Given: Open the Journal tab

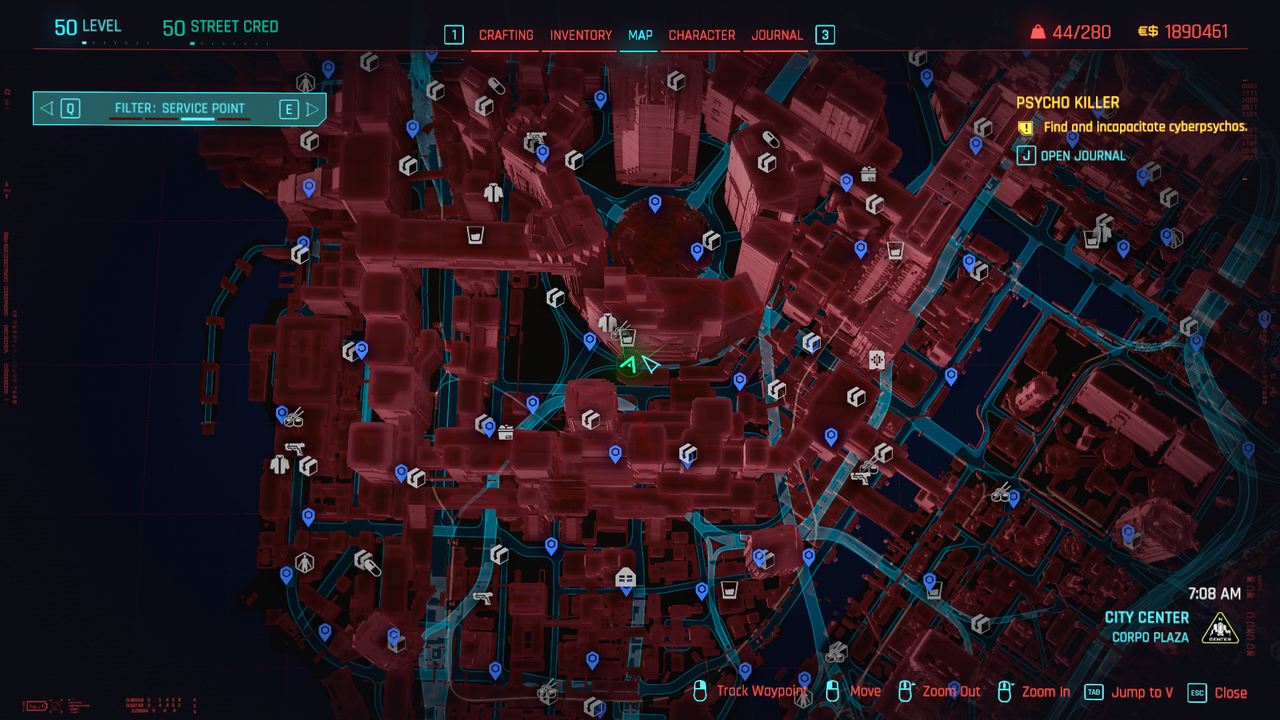Looking at the screenshot, I should [777, 35].
